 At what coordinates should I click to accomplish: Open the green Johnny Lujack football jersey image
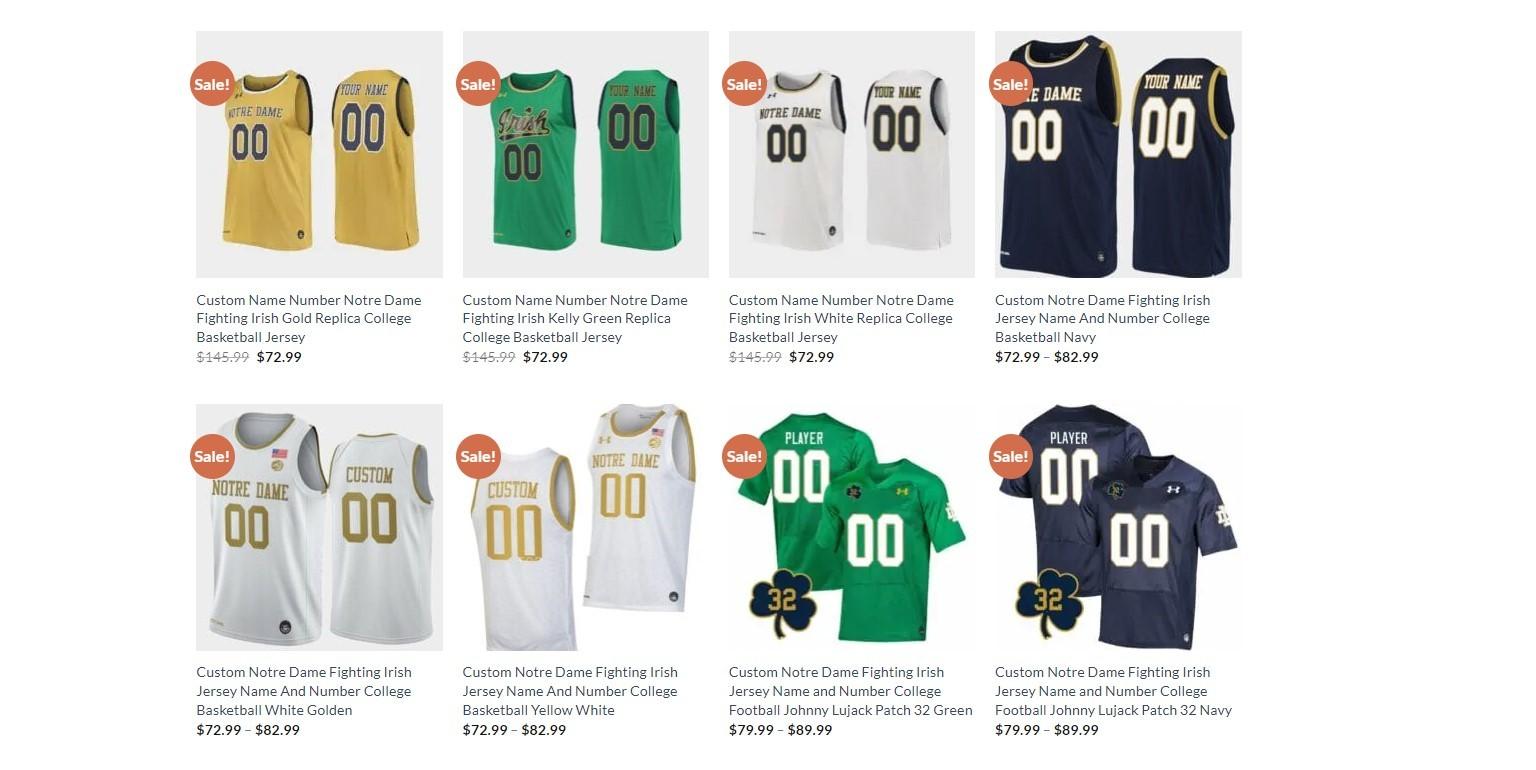852,527
